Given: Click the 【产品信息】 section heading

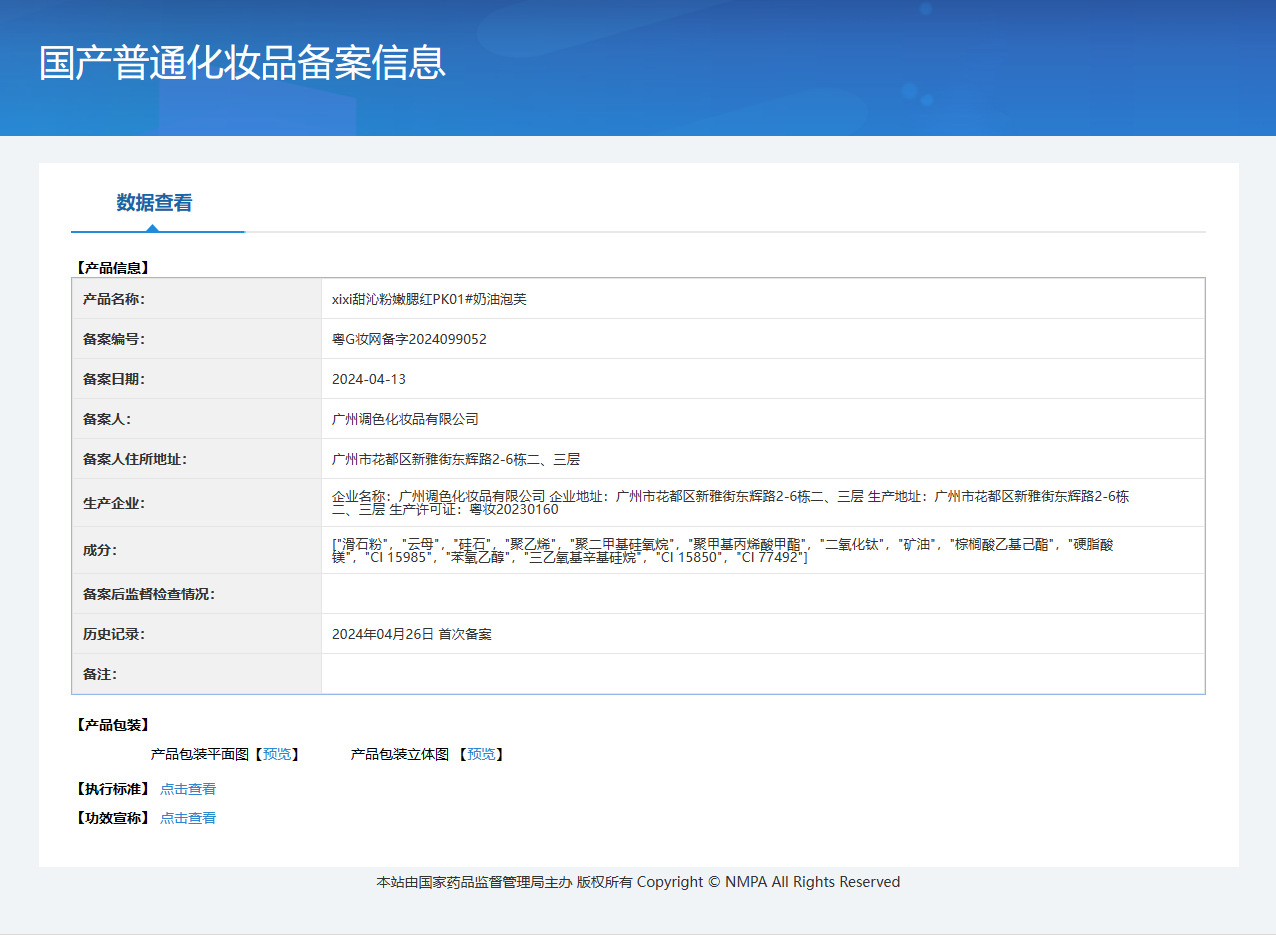Looking at the screenshot, I should [x=111, y=268].
